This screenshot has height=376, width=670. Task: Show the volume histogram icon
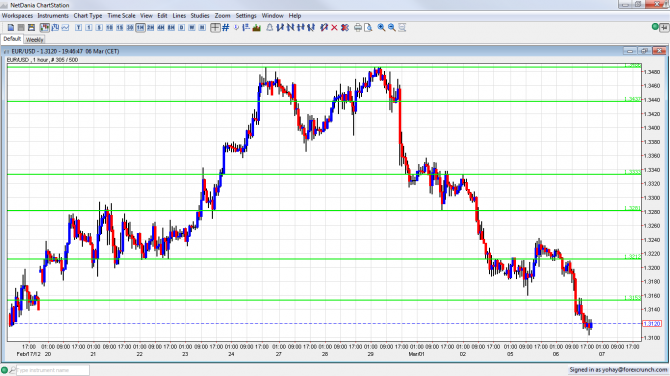click(256, 28)
